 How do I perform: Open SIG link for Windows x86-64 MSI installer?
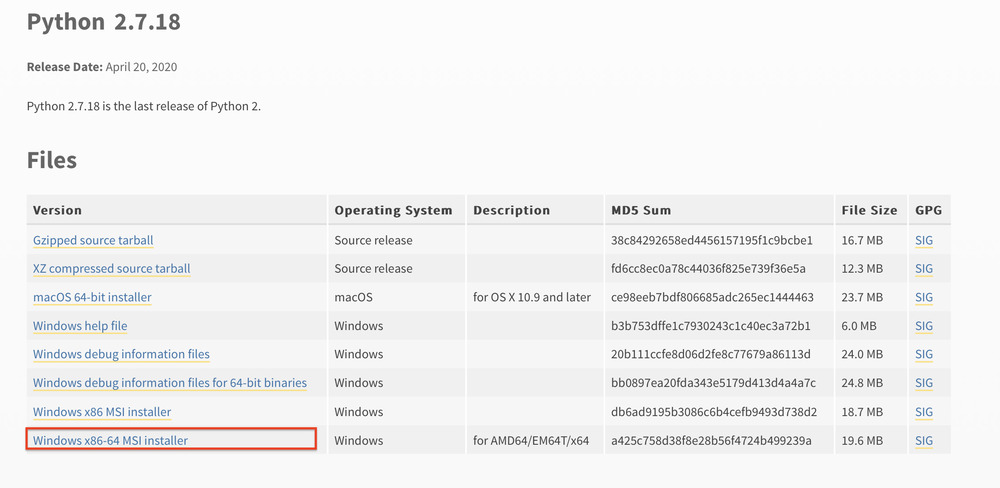click(x=924, y=440)
